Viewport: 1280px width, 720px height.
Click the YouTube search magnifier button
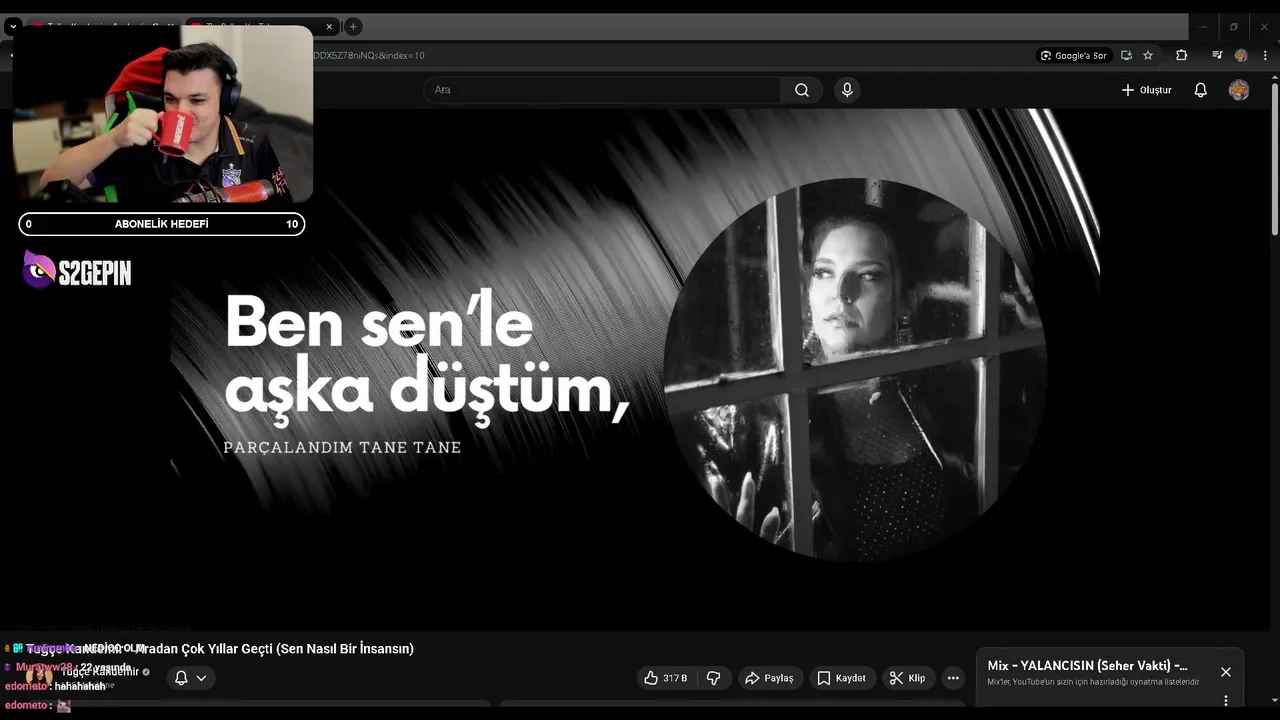(802, 90)
